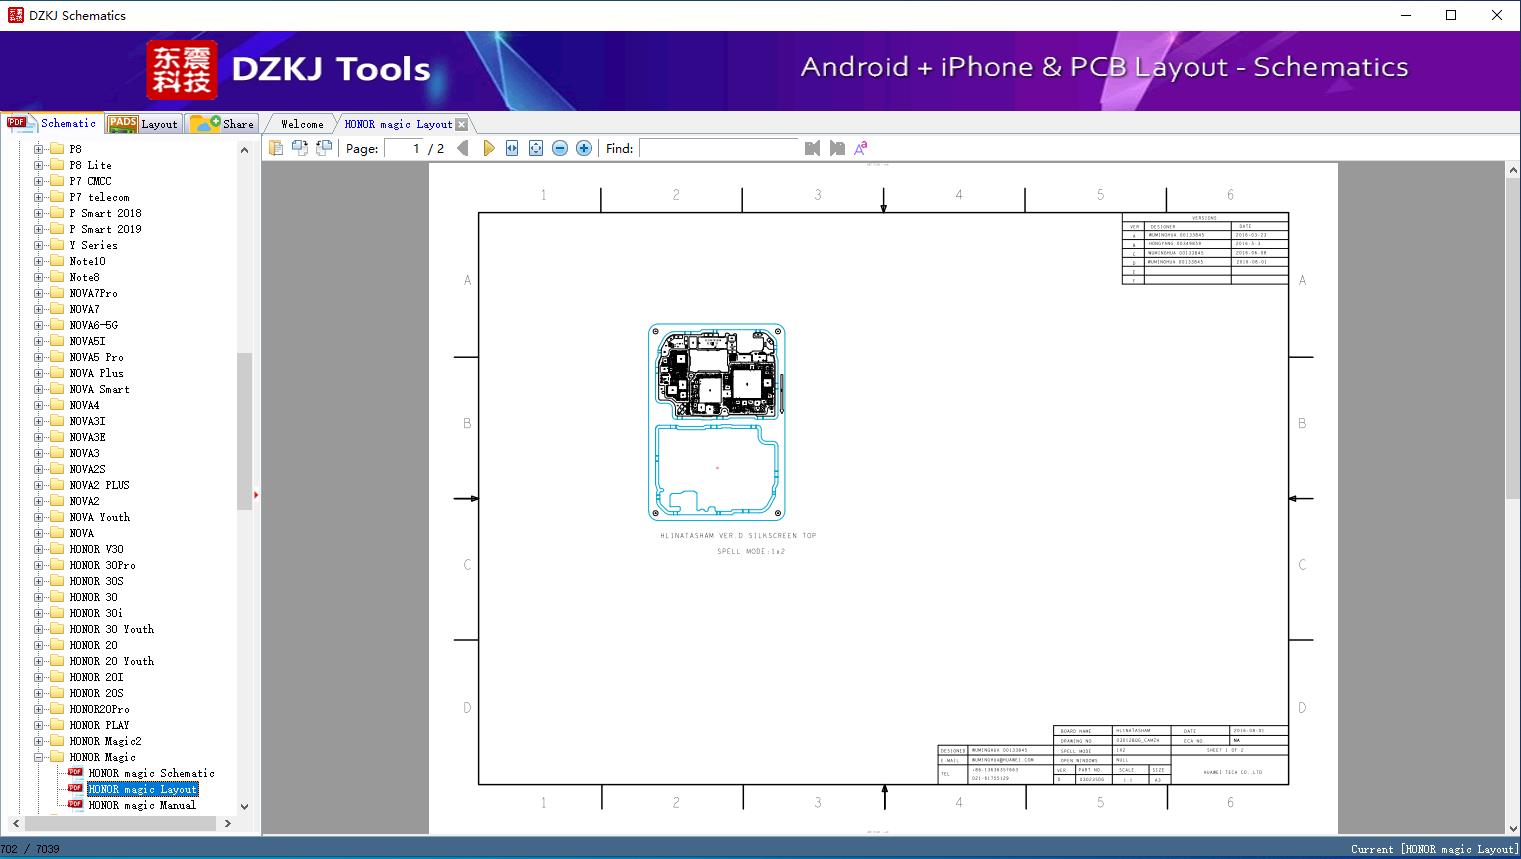The width and height of the screenshot is (1521, 859).
Task: Expand the P8 Lite tree node
Action: click(x=38, y=165)
